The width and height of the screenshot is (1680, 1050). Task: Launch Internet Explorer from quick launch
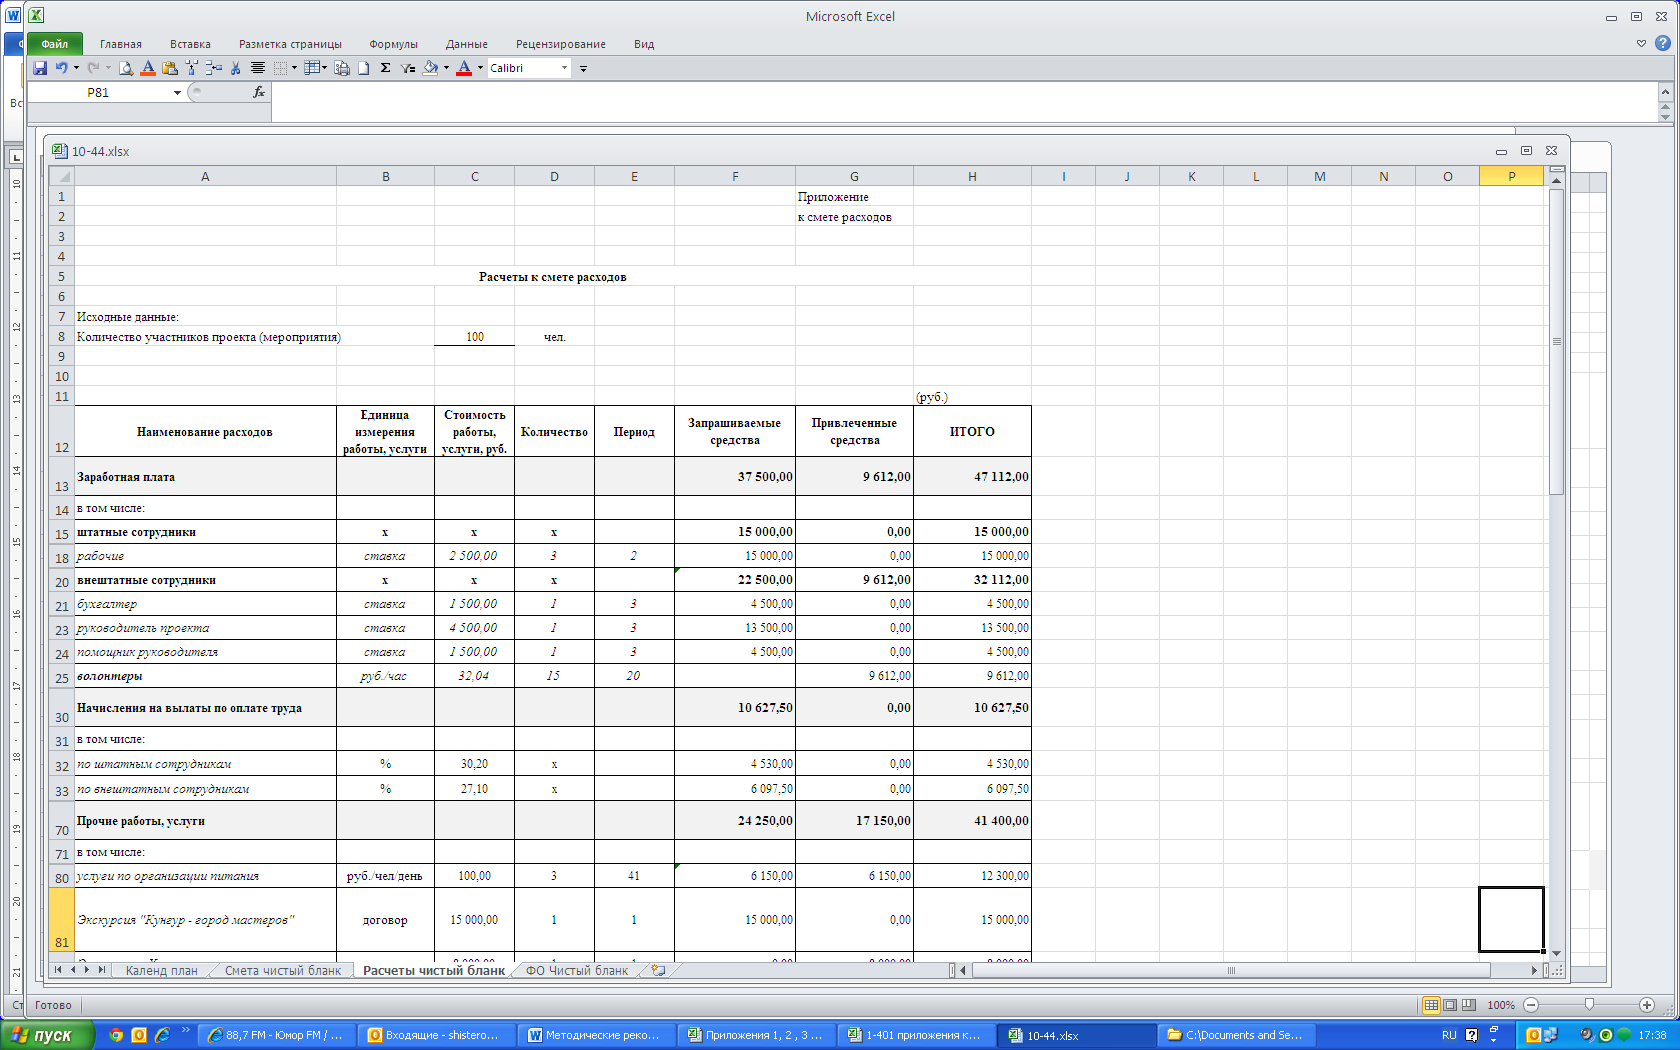pos(162,1035)
